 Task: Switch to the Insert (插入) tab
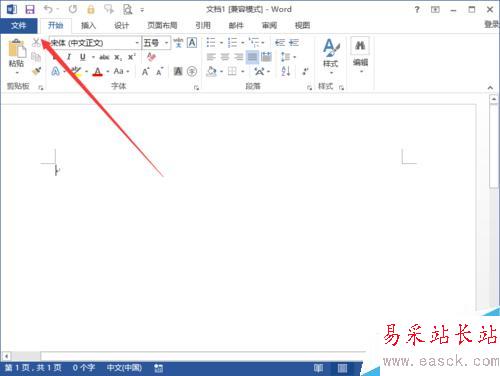[88, 26]
